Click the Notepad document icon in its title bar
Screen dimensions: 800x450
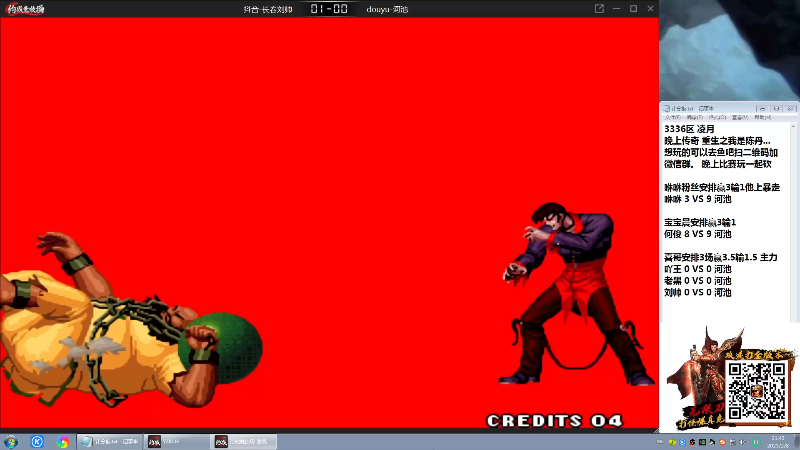point(666,109)
